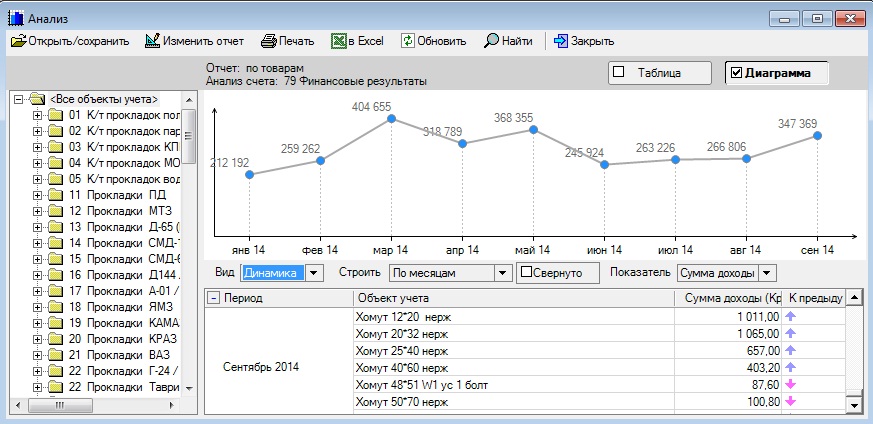
Task: Open the Показатель Сумма доходы dropdown
Action: 767,272
